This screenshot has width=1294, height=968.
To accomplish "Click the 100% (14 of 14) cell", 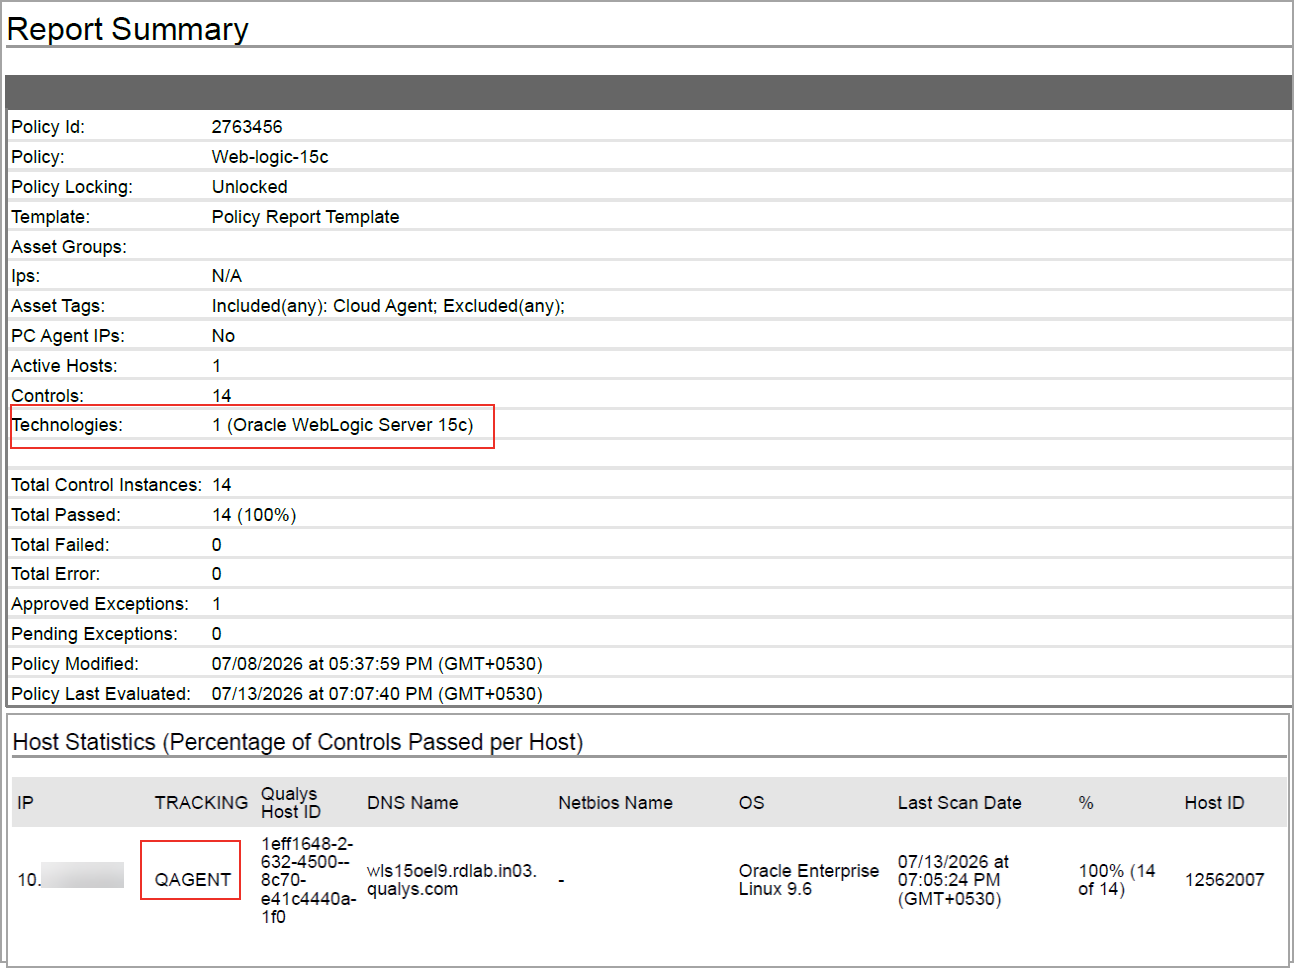I will point(1117,880).
